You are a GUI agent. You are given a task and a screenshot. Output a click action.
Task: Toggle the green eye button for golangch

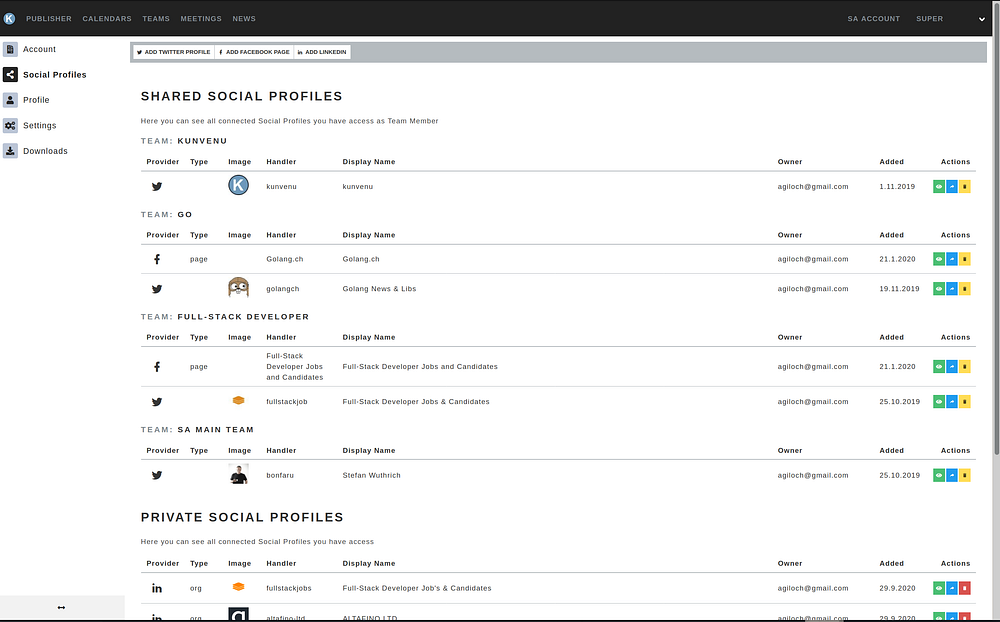pyautogui.click(x=939, y=289)
